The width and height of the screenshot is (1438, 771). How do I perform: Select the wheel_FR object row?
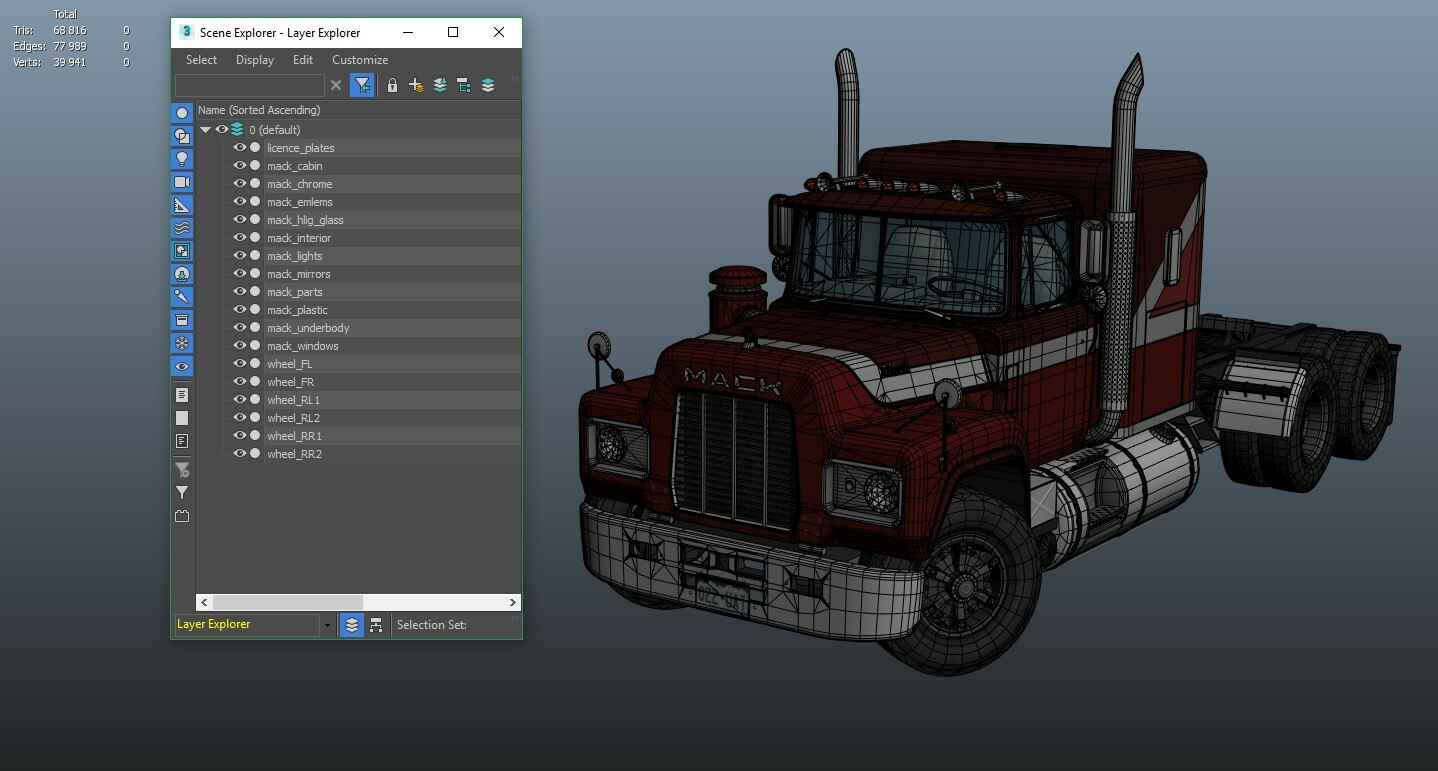(x=358, y=382)
